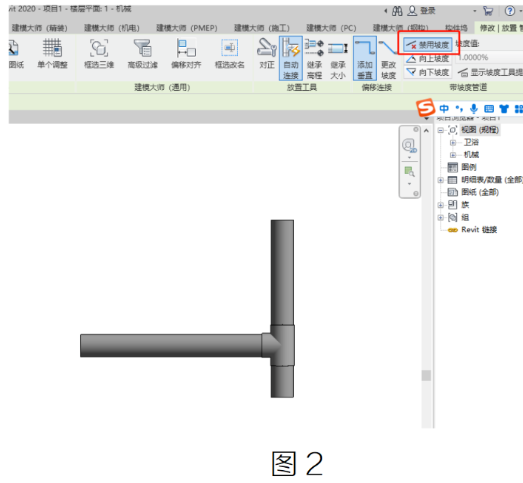
Task: Click the zoom region navigation icon
Action: click(x=409, y=171)
